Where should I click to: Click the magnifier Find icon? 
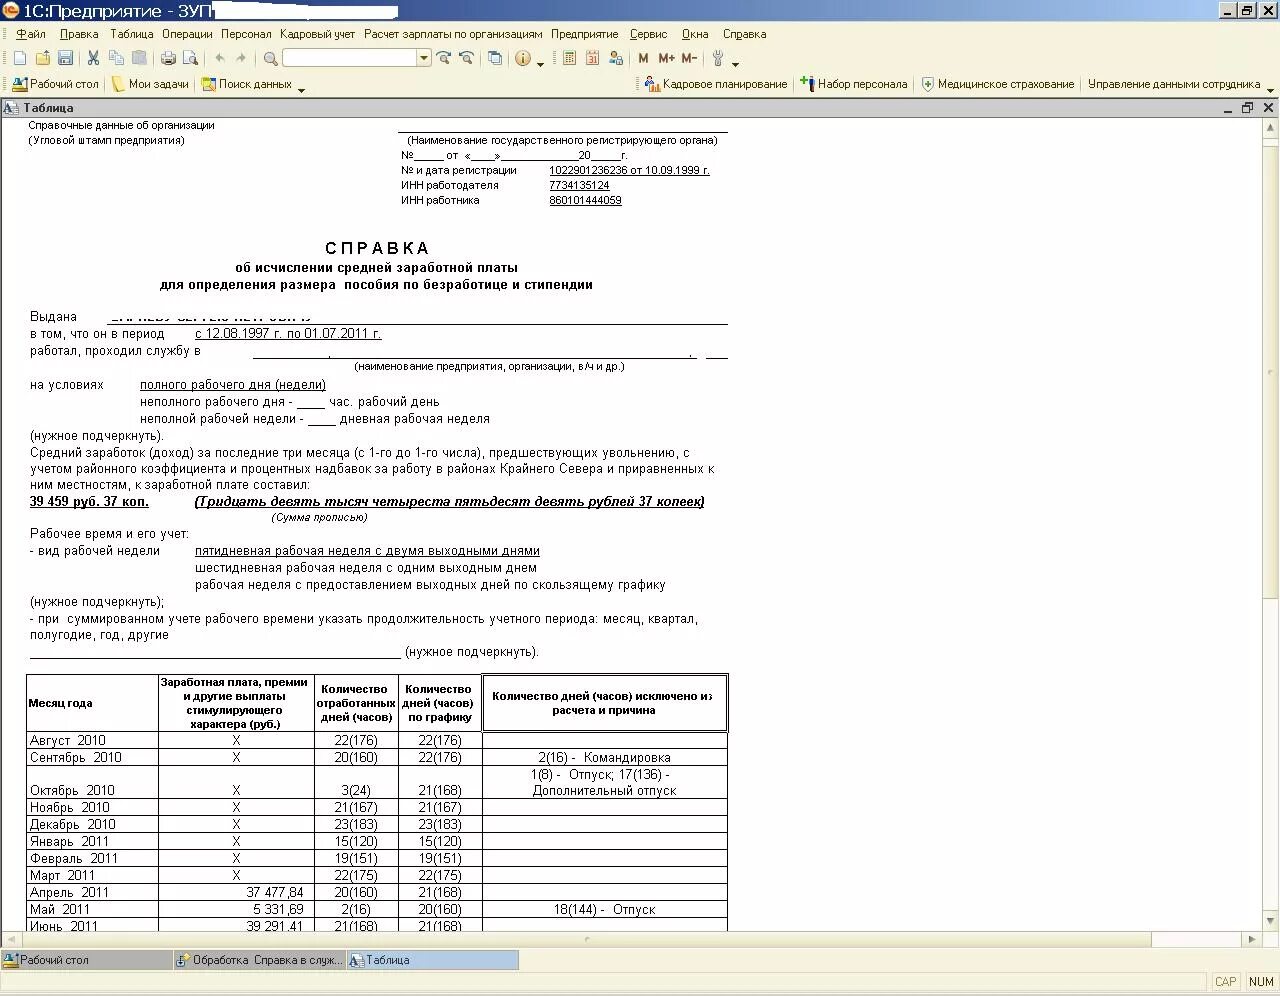[x=271, y=58]
